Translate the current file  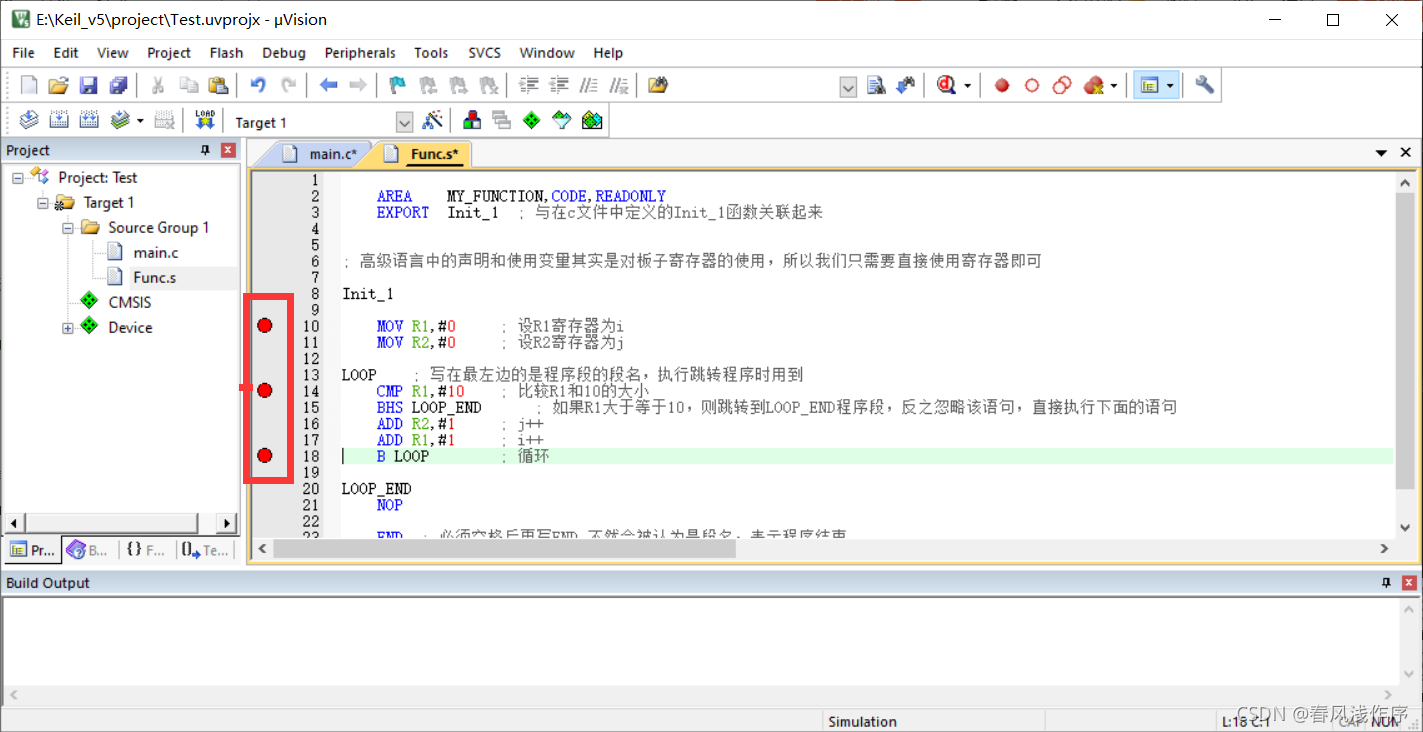(29, 121)
